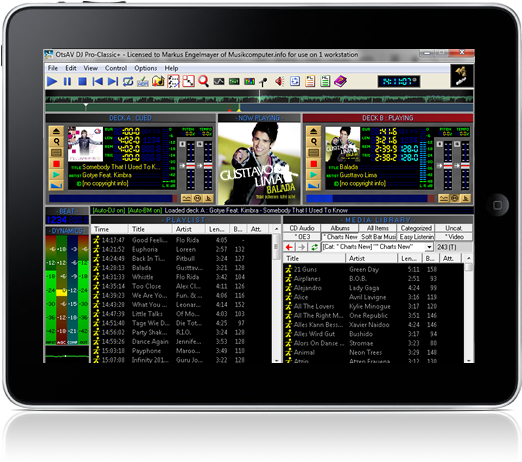Play Deck B with green triangle button
This screenshot has height=462, width=522.
(x=313, y=175)
